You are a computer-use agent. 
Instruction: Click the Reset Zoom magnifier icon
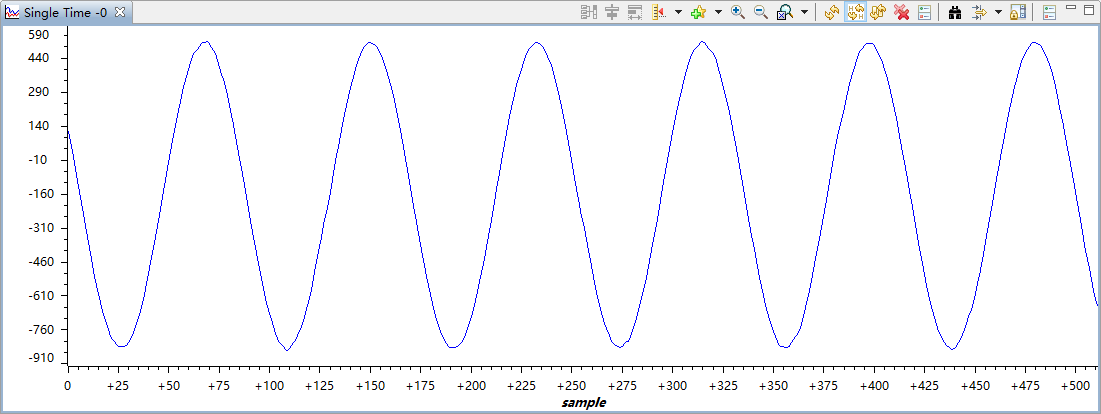785,12
